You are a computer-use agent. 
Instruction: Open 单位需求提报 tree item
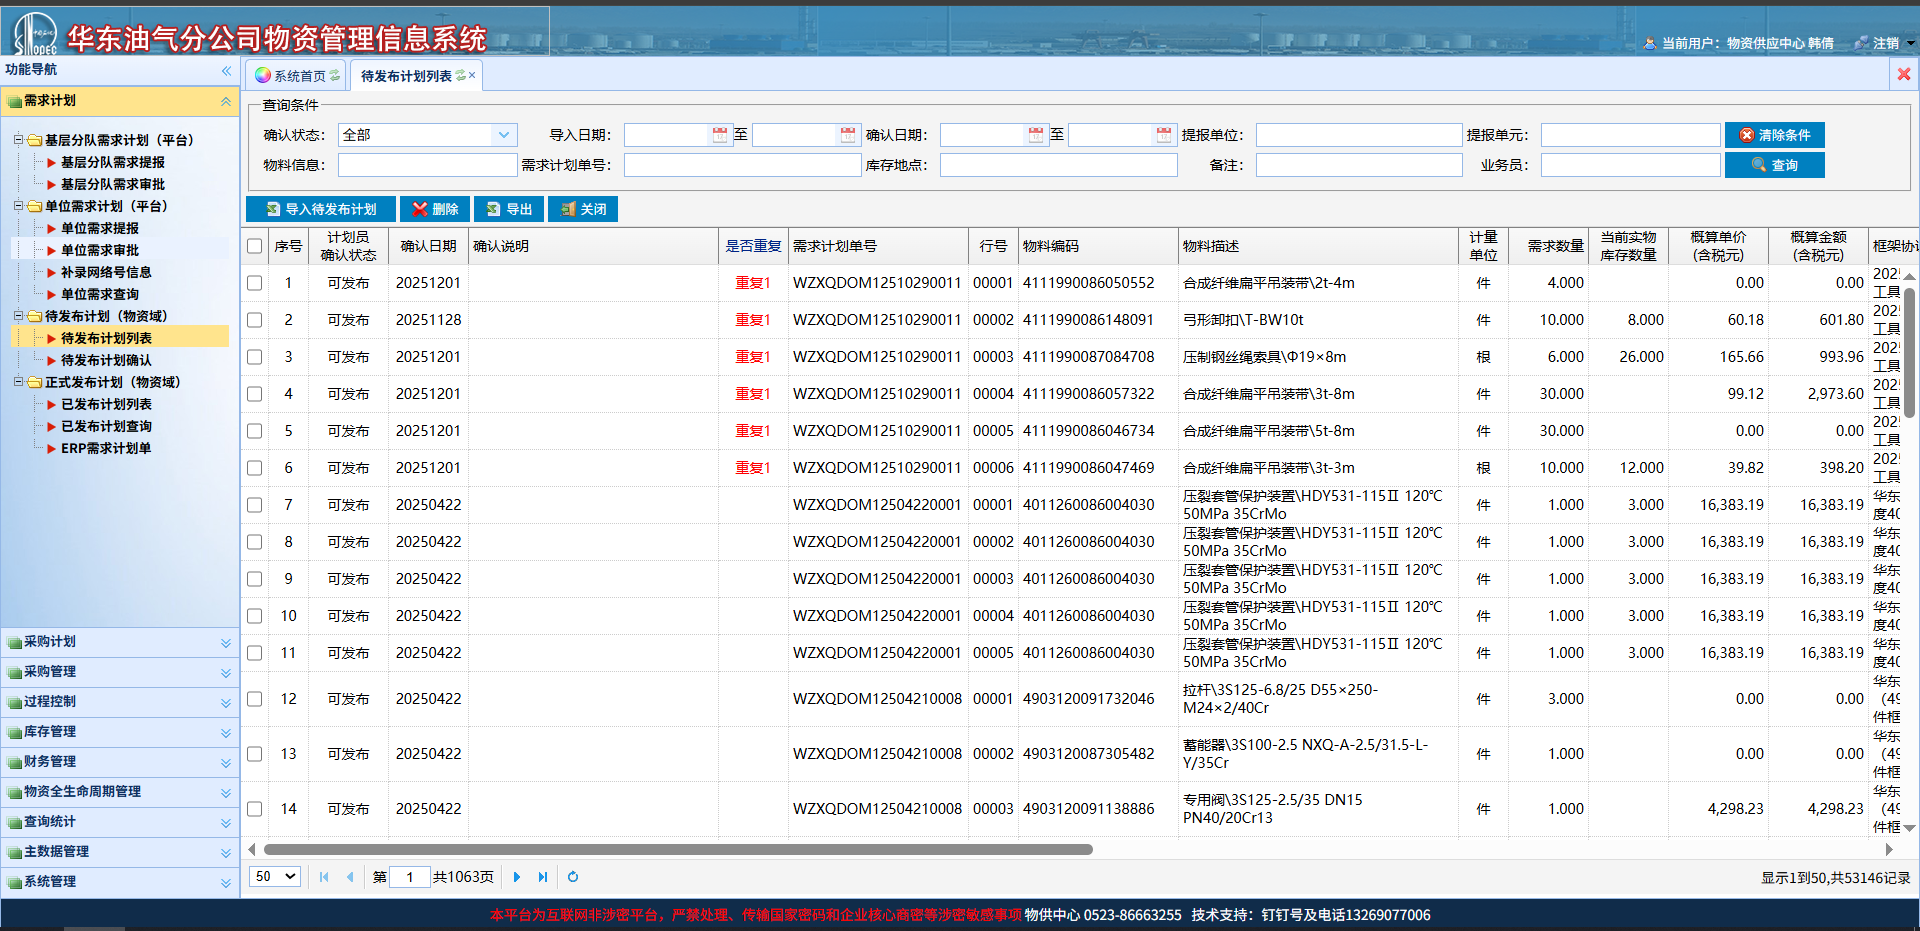click(99, 228)
